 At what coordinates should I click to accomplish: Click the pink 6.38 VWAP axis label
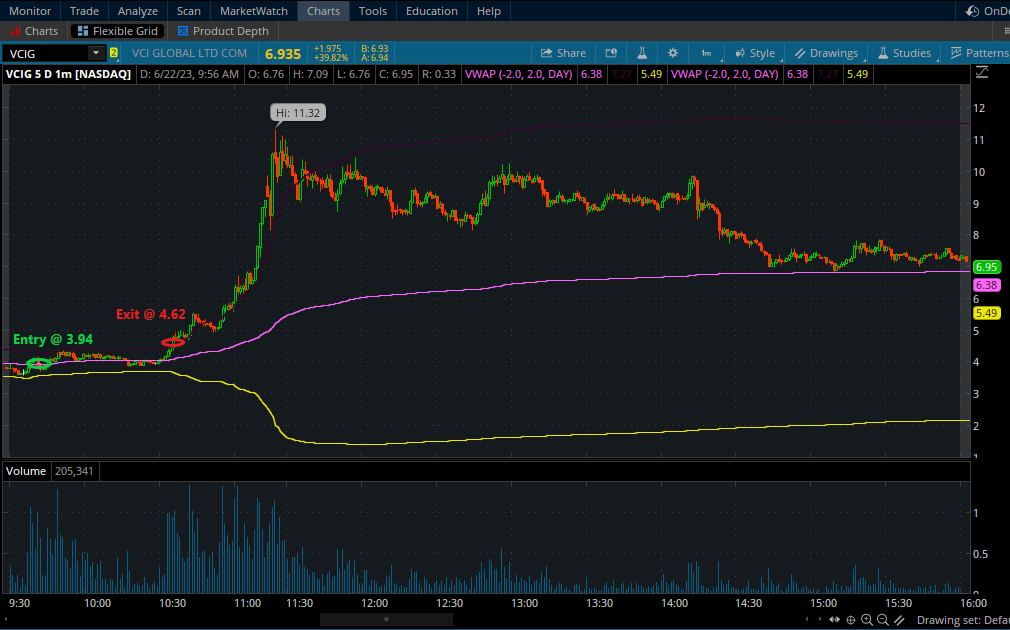coord(987,285)
